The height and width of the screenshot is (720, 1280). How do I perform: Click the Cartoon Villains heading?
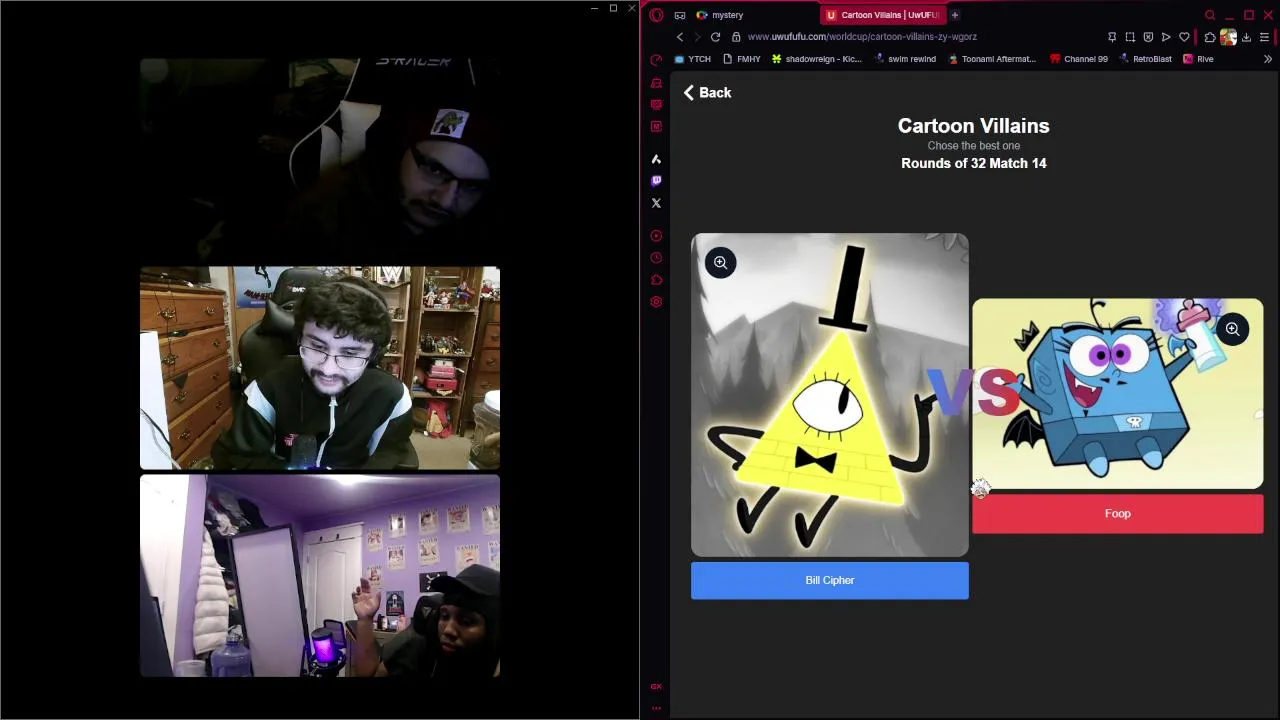click(x=973, y=126)
